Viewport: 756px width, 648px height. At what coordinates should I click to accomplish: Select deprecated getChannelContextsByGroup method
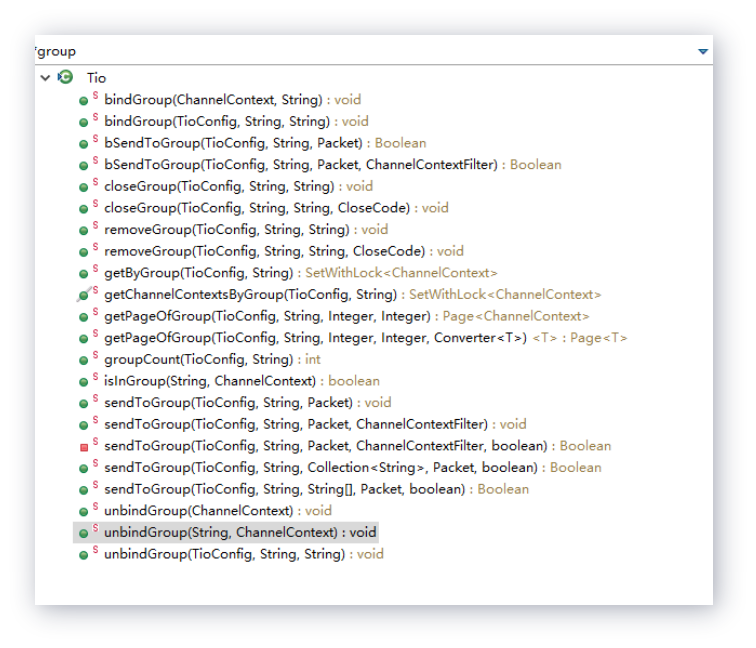[352, 295]
